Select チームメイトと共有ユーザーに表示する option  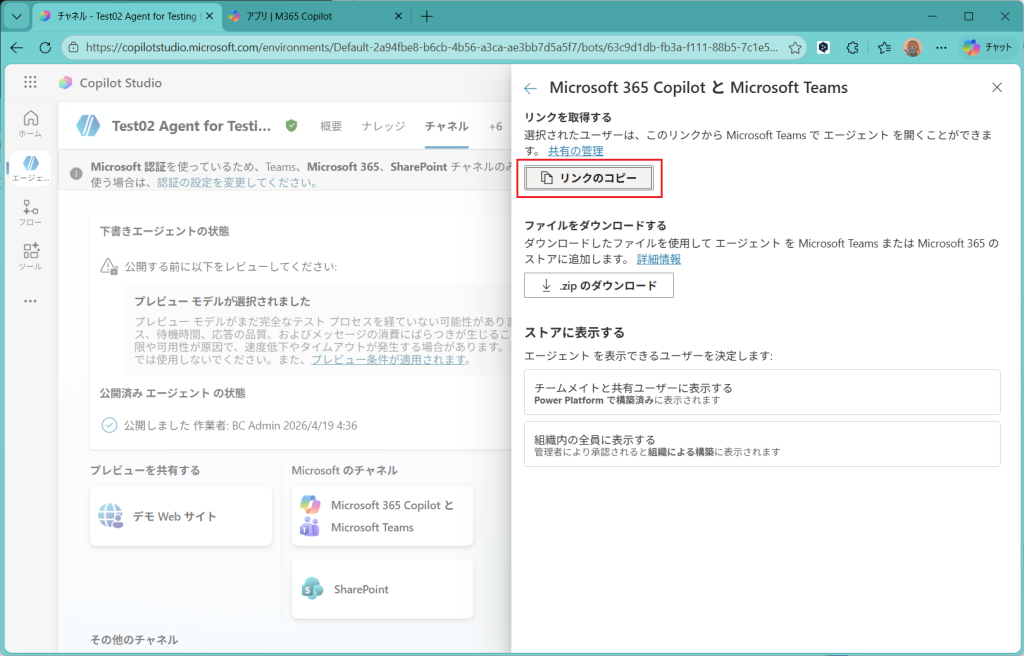761,392
